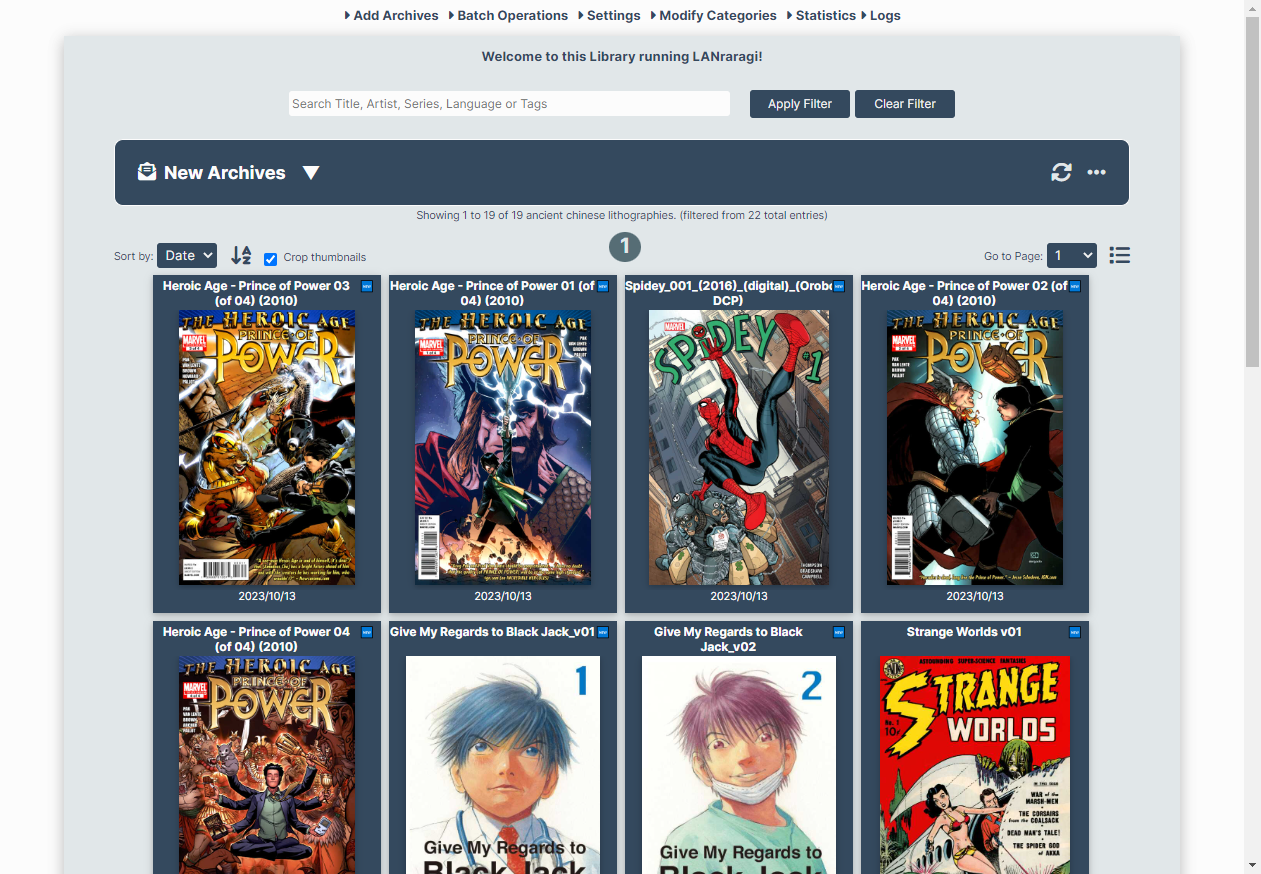Select page 1 in pagination
Image resolution: width=1261 pixels, height=874 pixels.
coord(625,247)
